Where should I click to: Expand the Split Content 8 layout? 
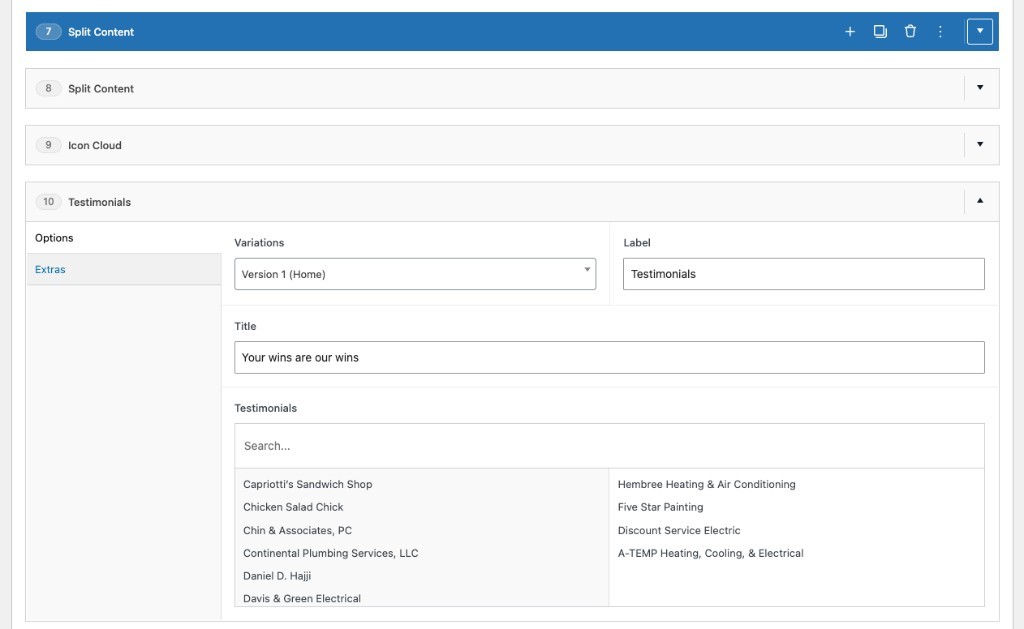[x=980, y=88]
